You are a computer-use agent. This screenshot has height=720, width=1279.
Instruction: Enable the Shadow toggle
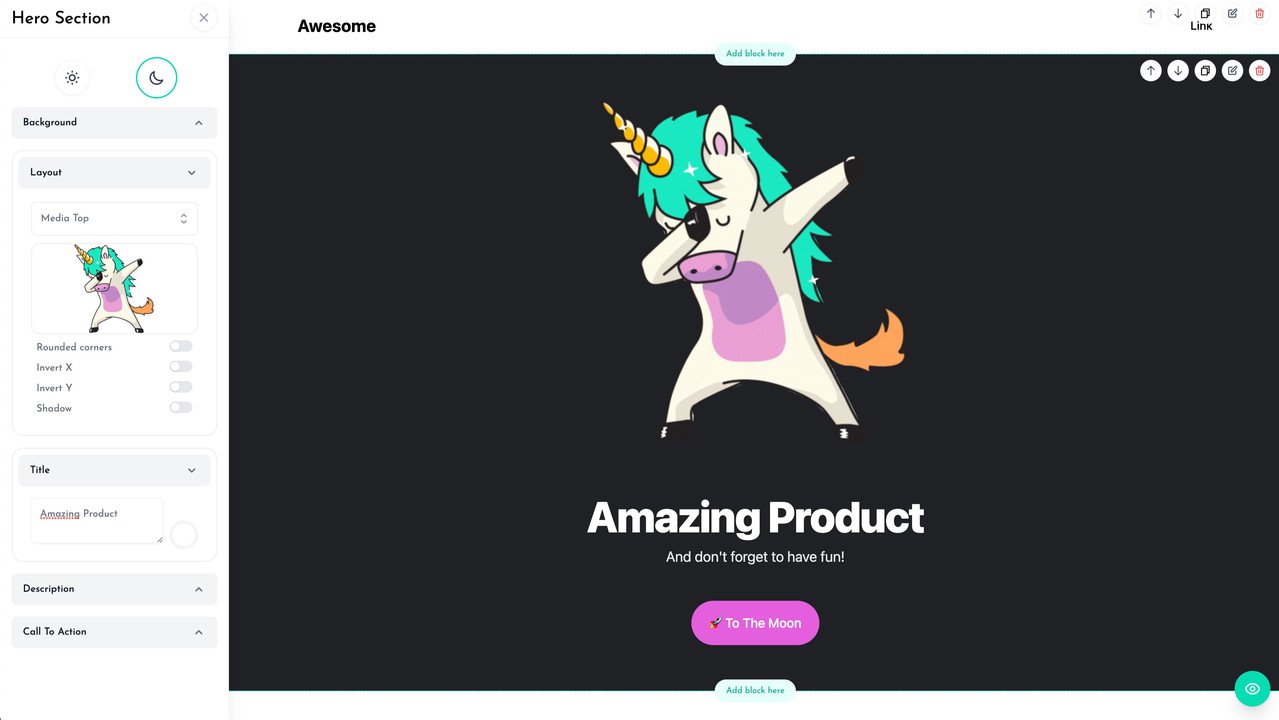[180, 408]
